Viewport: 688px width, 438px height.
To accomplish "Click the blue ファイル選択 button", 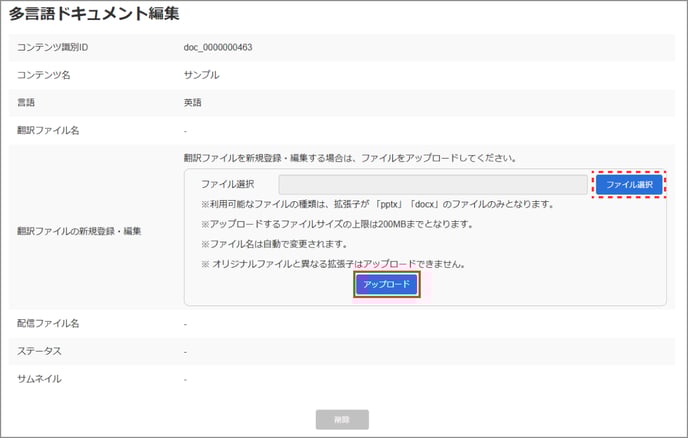I will tap(629, 185).
